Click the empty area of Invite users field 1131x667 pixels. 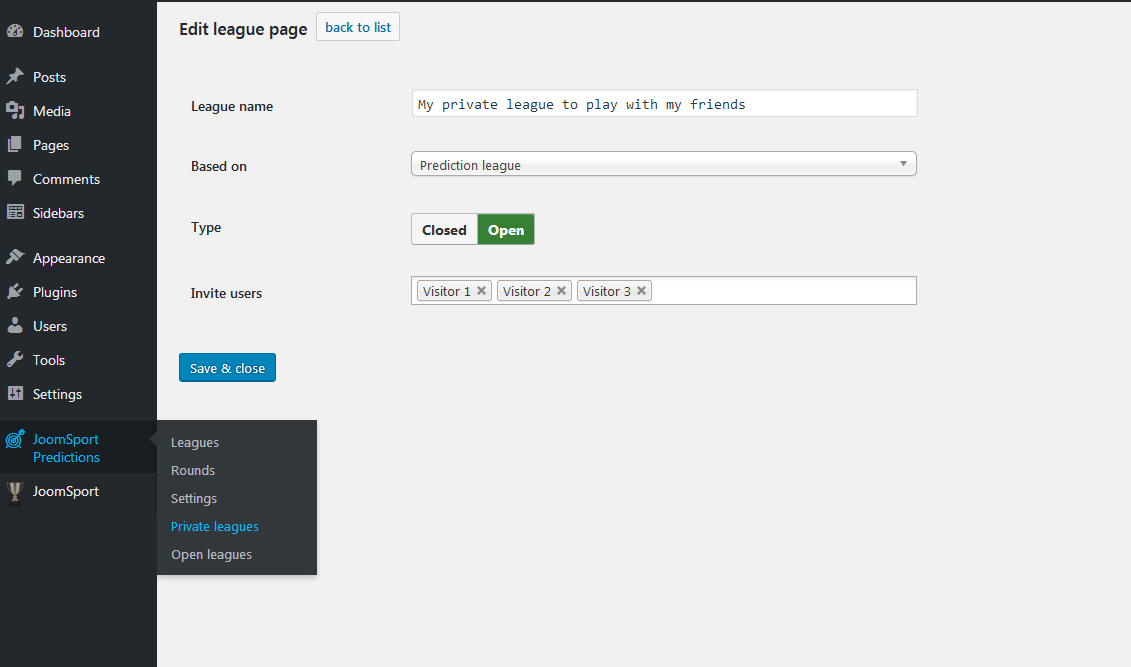(783, 291)
